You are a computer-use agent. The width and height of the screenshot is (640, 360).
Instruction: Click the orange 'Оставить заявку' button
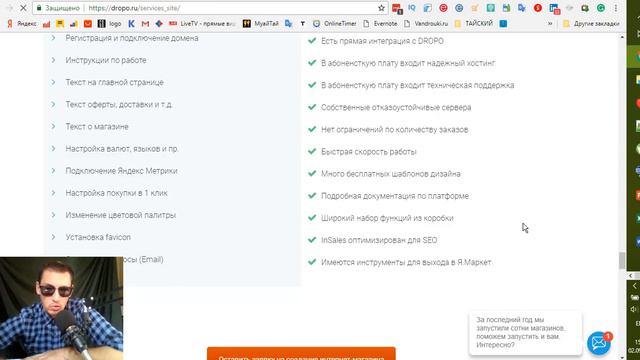pos(301,353)
